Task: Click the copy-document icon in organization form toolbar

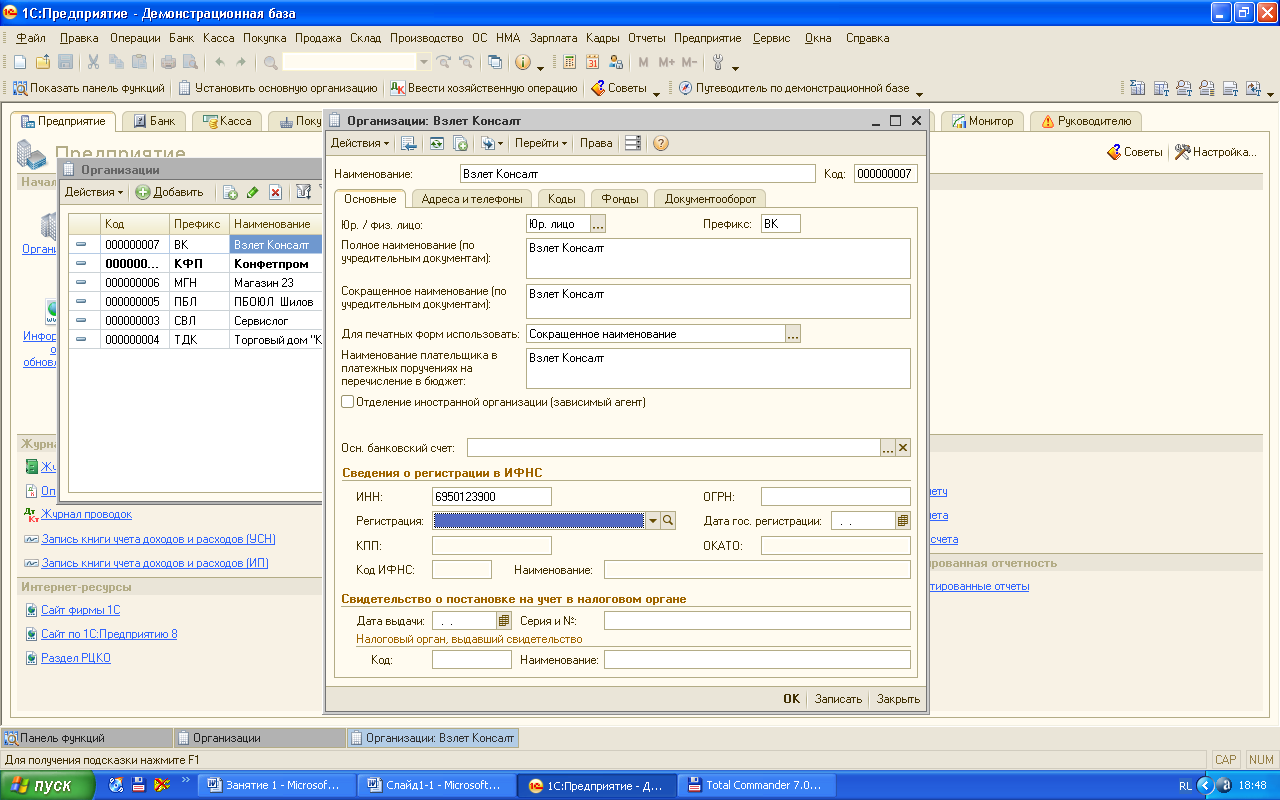Action: [460, 143]
